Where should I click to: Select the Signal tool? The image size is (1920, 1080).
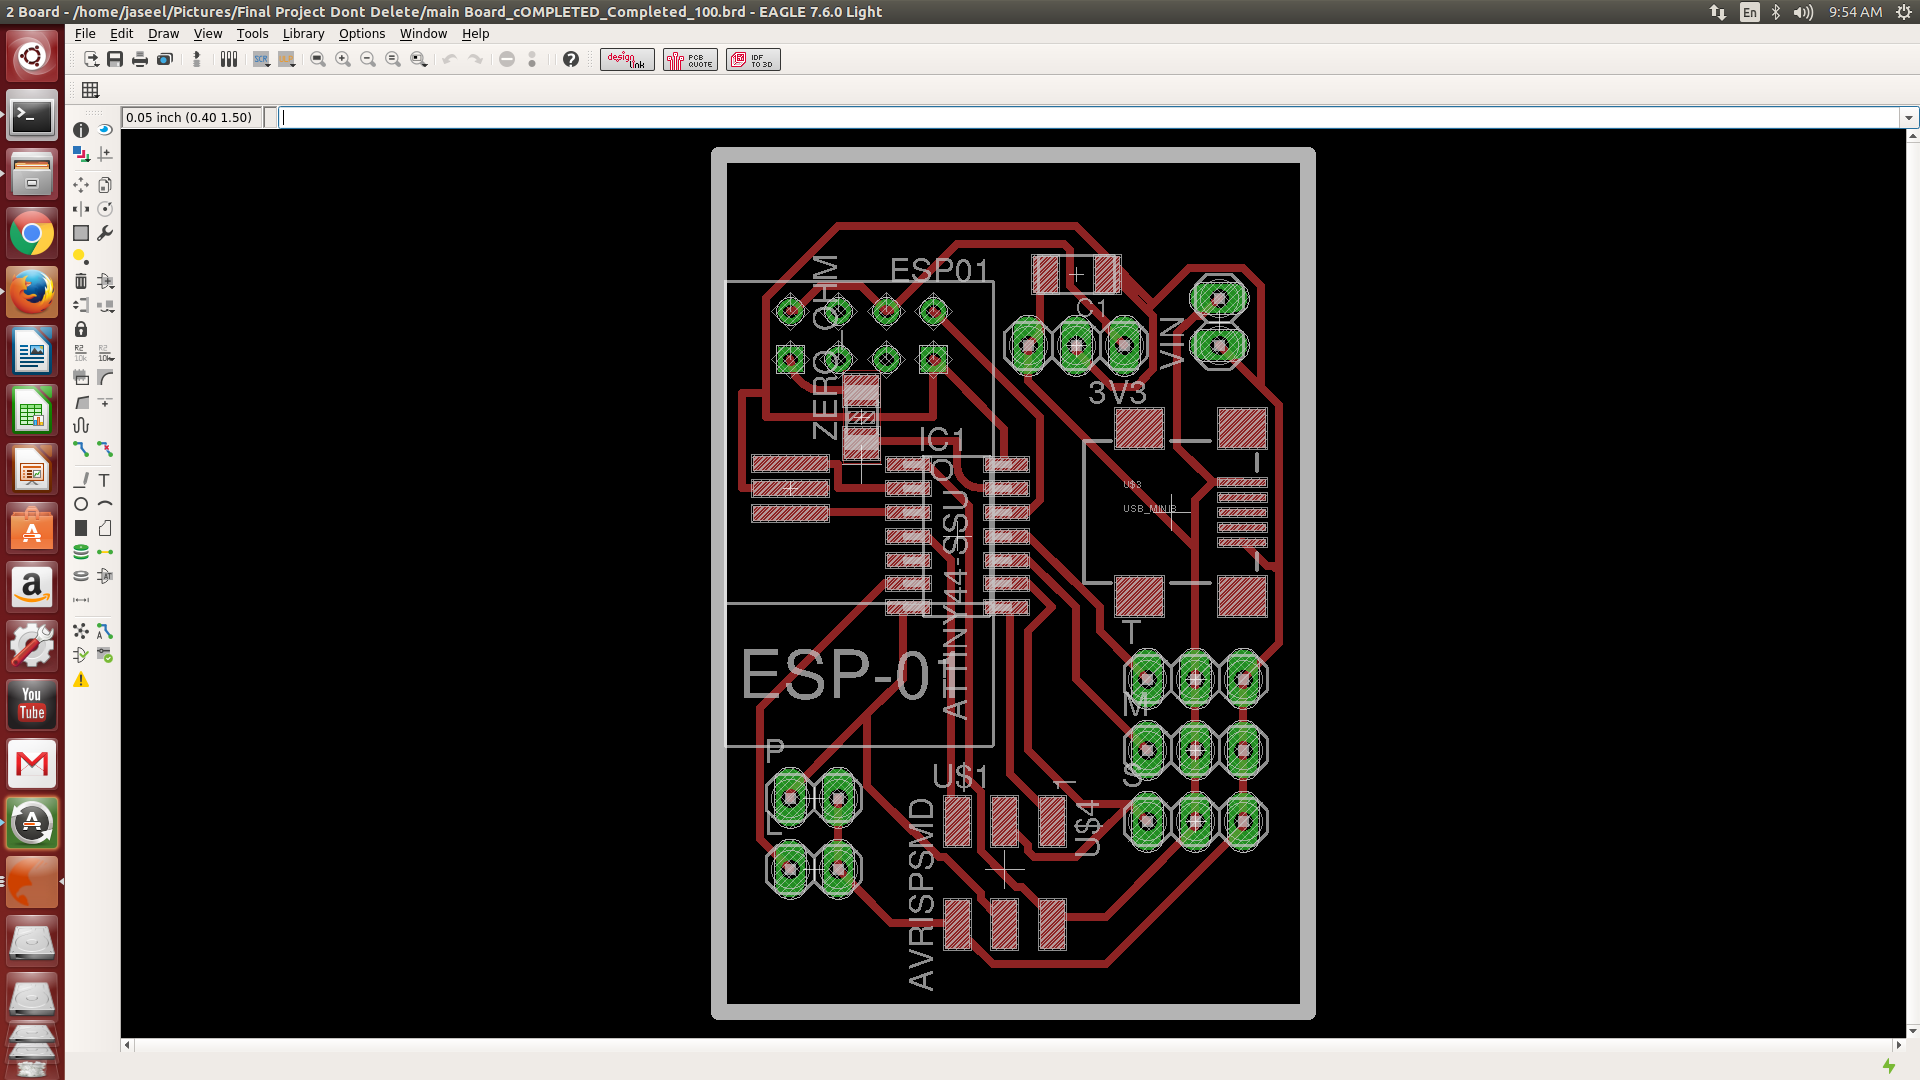coord(105,552)
